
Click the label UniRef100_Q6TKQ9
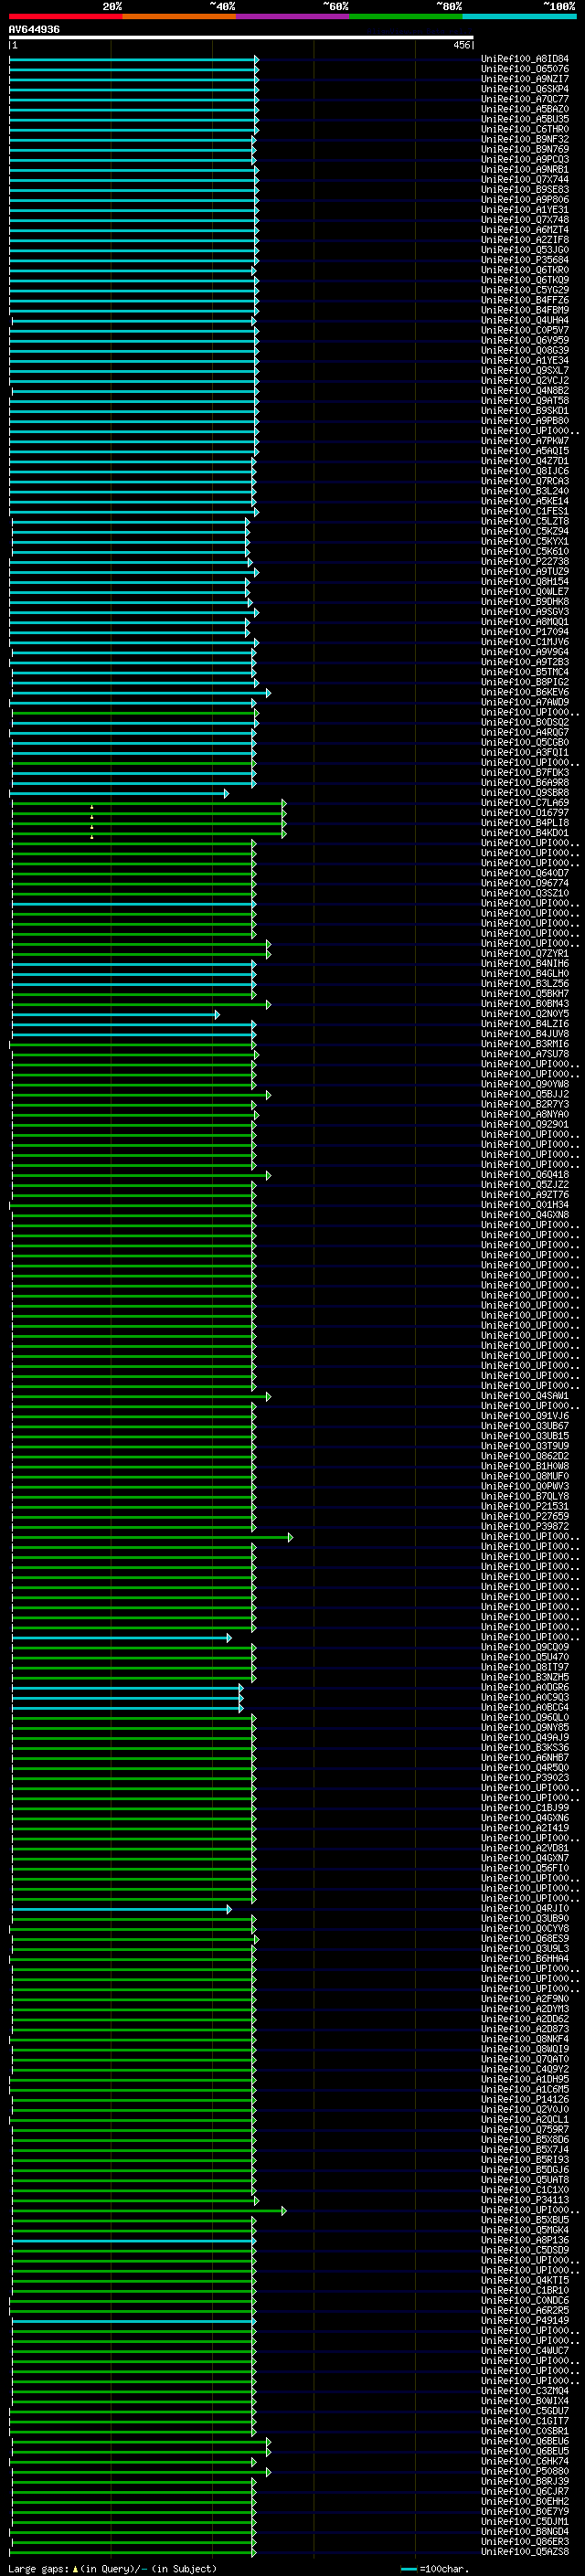[525, 280]
